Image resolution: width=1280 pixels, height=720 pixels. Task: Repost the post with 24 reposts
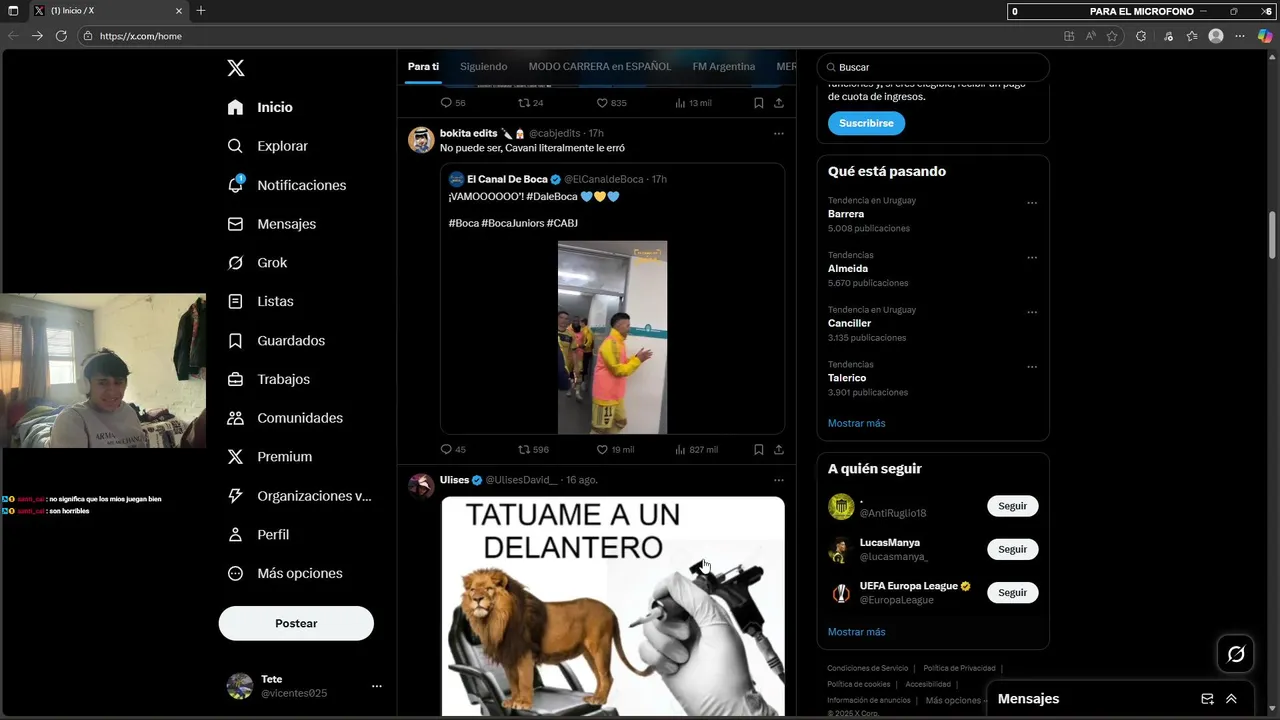[x=531, y=103]
